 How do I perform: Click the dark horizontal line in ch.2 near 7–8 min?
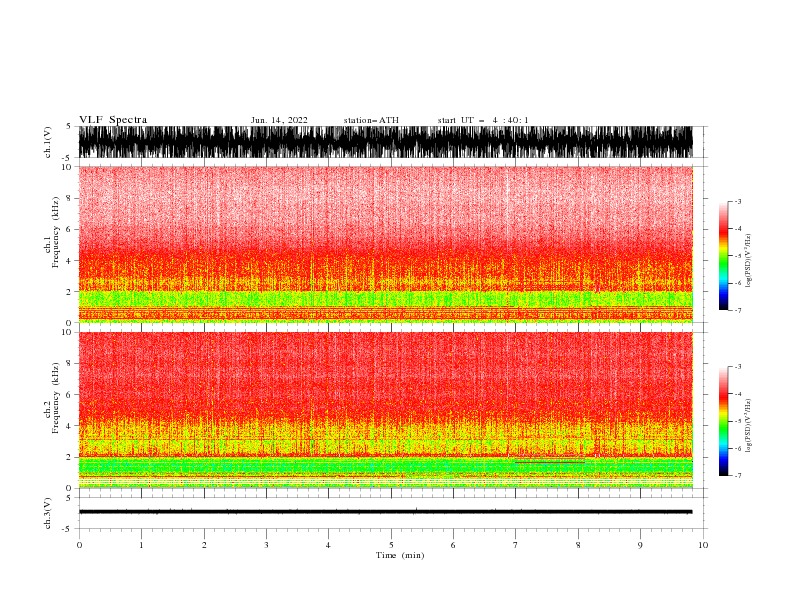tap(550, 462)
